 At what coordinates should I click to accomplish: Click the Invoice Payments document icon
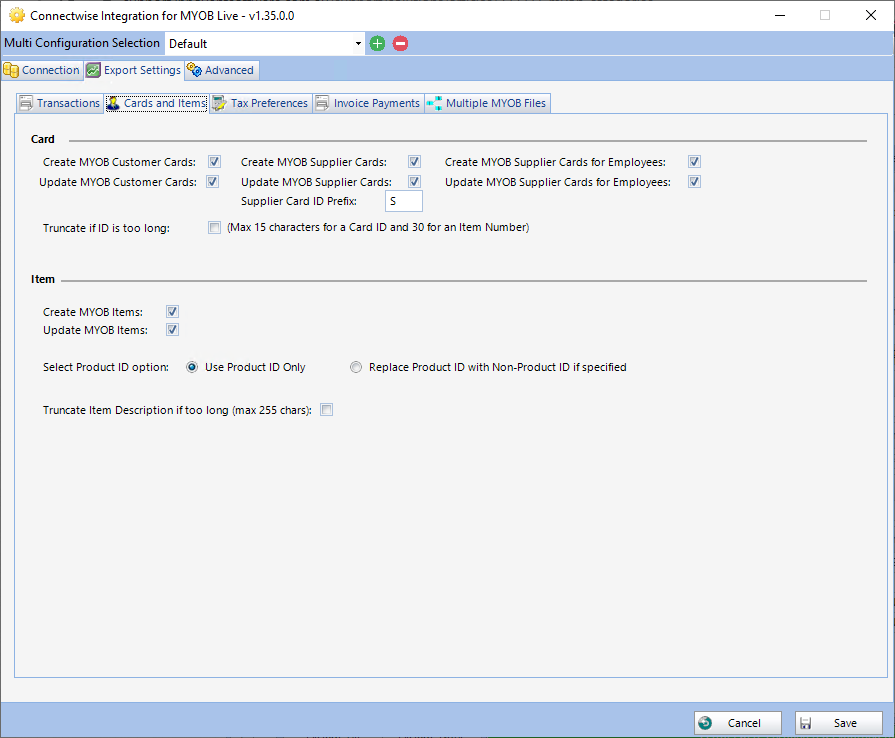tap(322, 103)
